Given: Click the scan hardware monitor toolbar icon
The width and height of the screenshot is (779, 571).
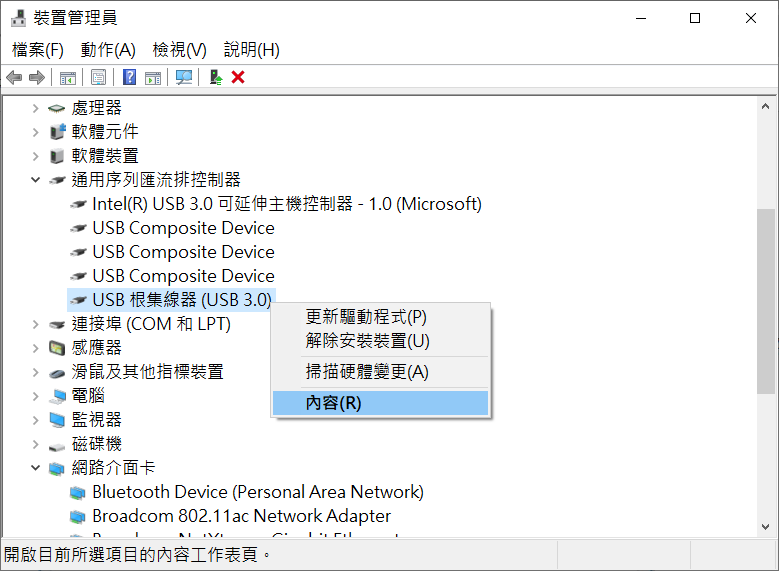Looking at the screenshot, I should click(184, 78).
